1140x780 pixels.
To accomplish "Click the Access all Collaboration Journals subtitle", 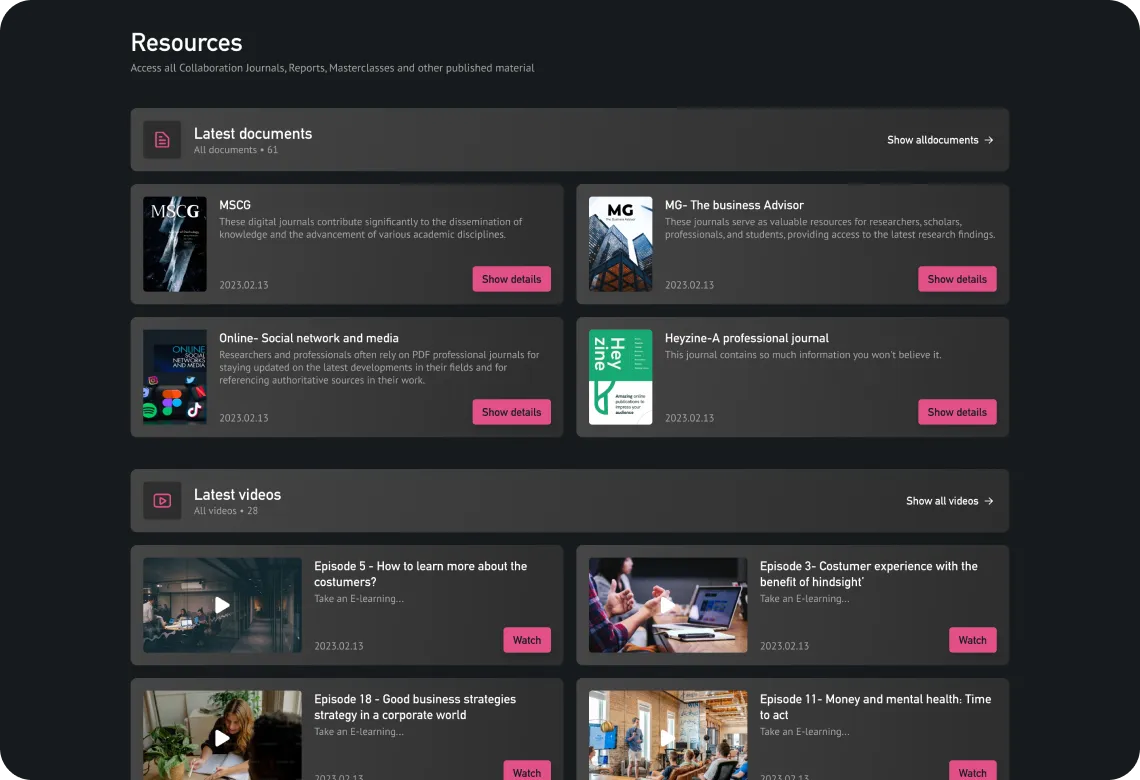I will (332, 68).
